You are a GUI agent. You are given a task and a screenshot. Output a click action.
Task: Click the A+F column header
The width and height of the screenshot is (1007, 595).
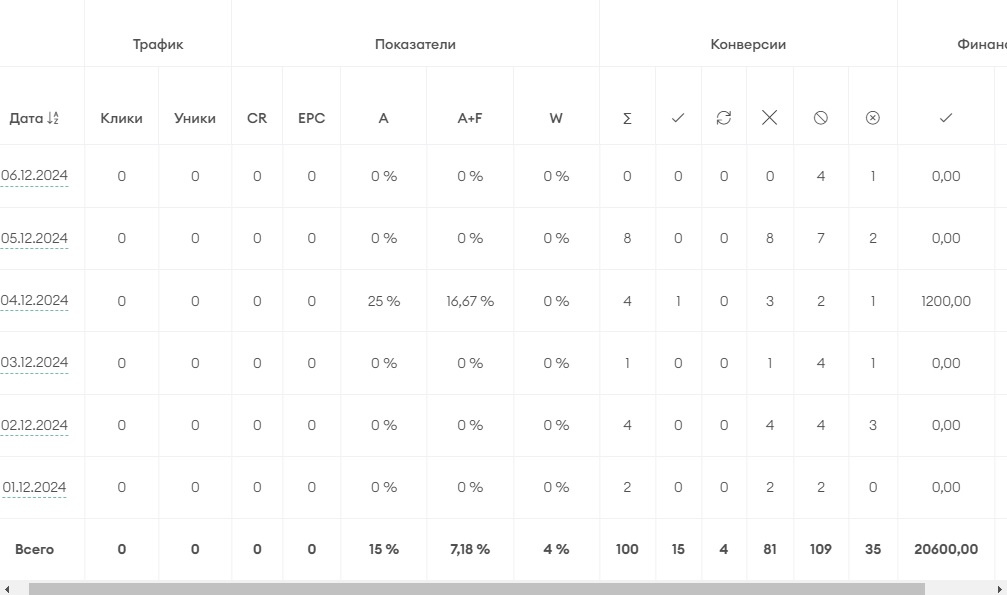click(470, 118)
